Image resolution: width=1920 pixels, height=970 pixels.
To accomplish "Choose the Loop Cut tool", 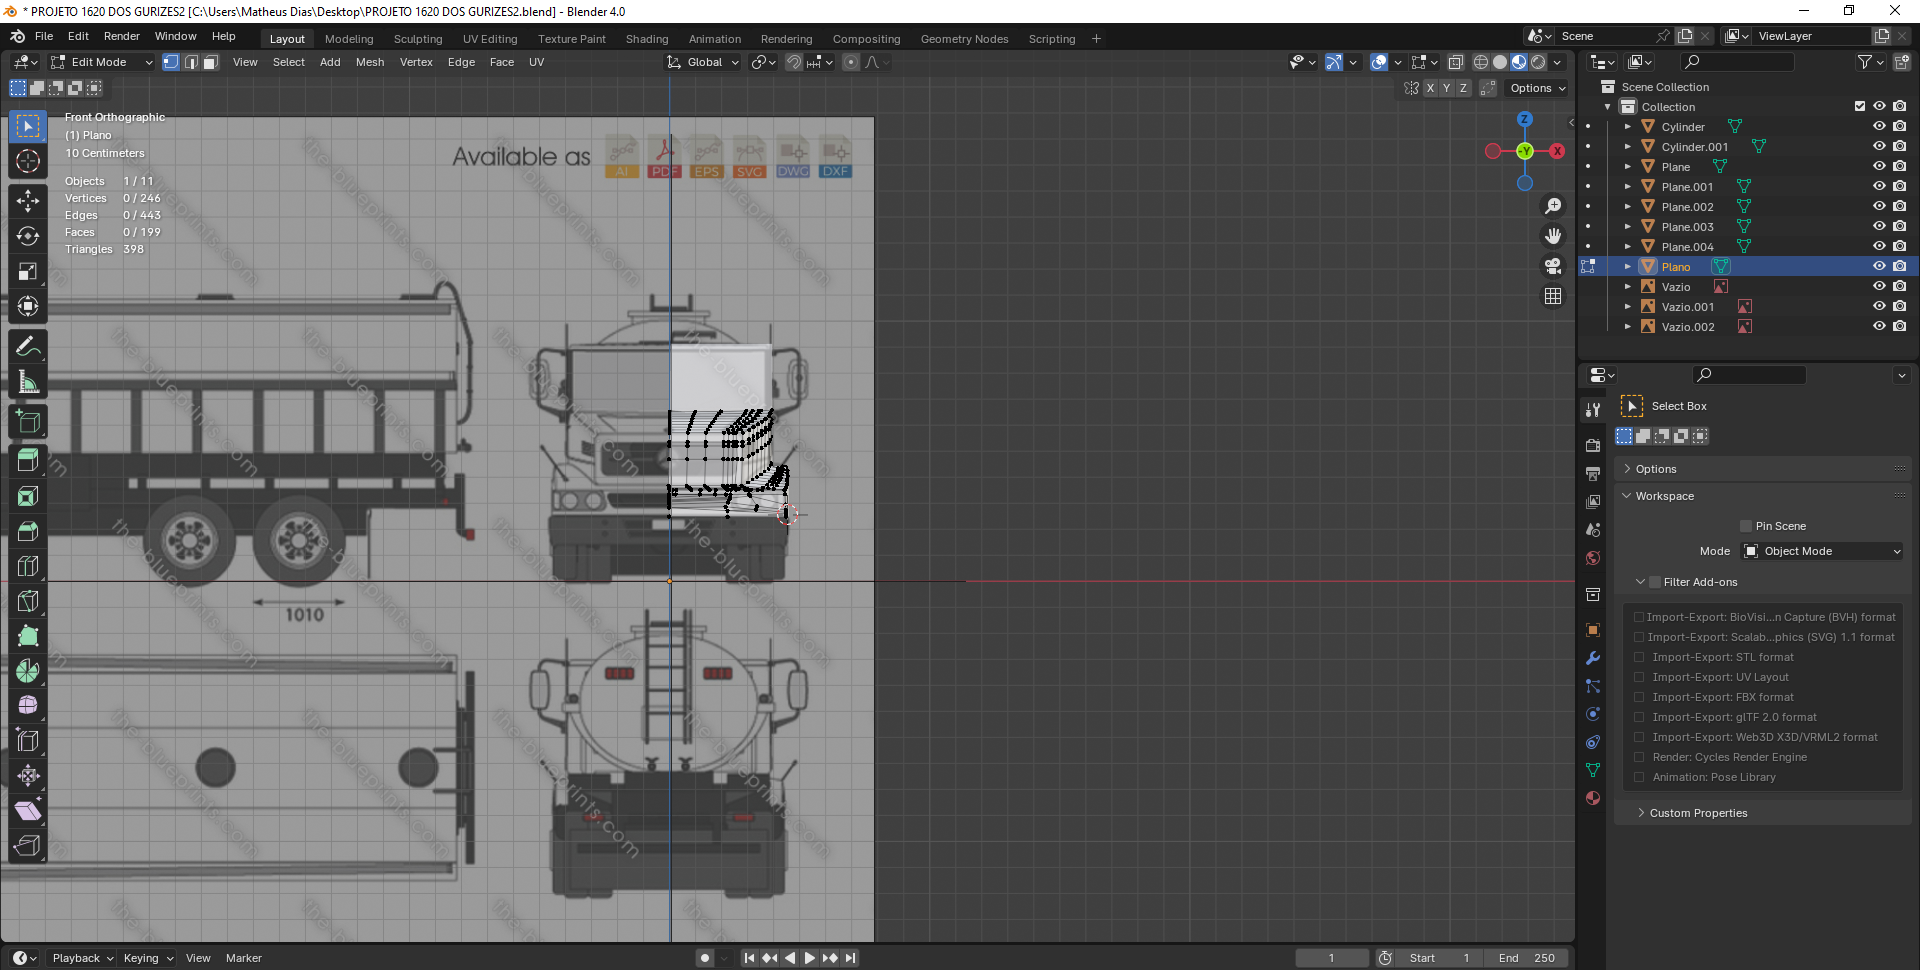I will pyautogui.click(x=28, y=566).
